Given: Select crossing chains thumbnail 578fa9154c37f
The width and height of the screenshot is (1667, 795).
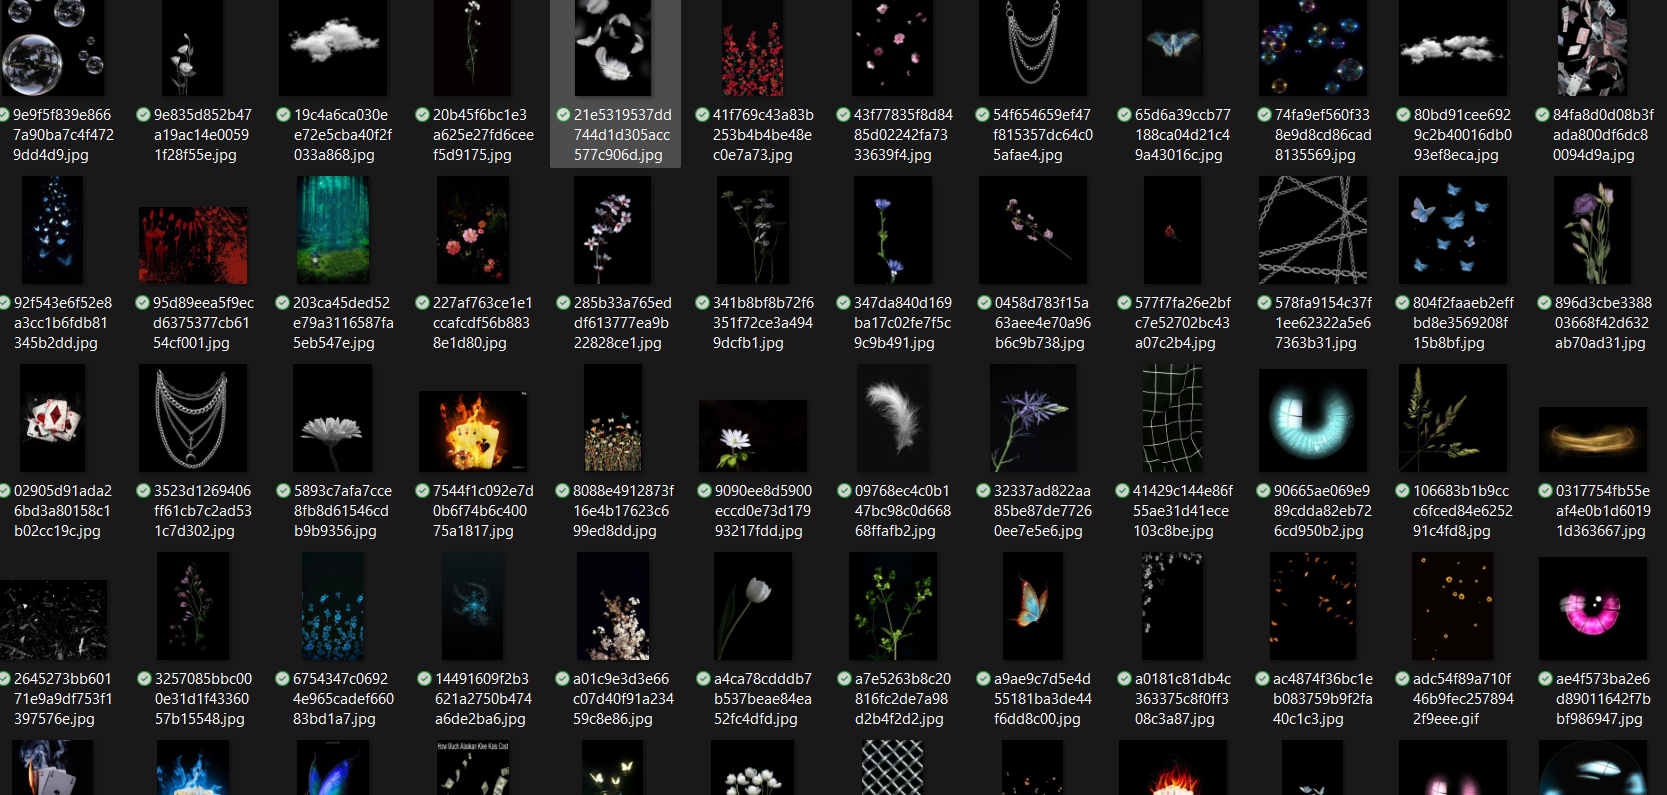Looking at the screenshot, I should 1313,230.
